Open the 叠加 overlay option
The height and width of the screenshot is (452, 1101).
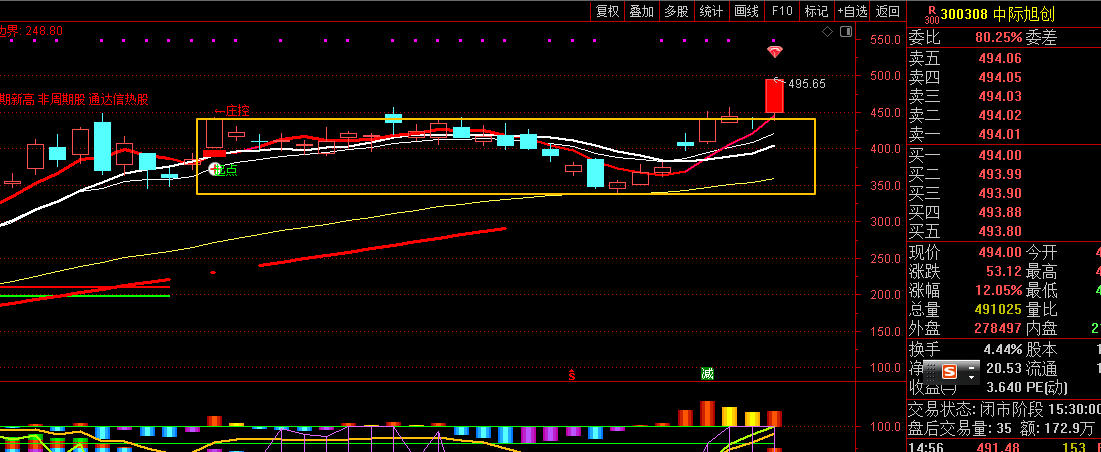coord(642,11)
